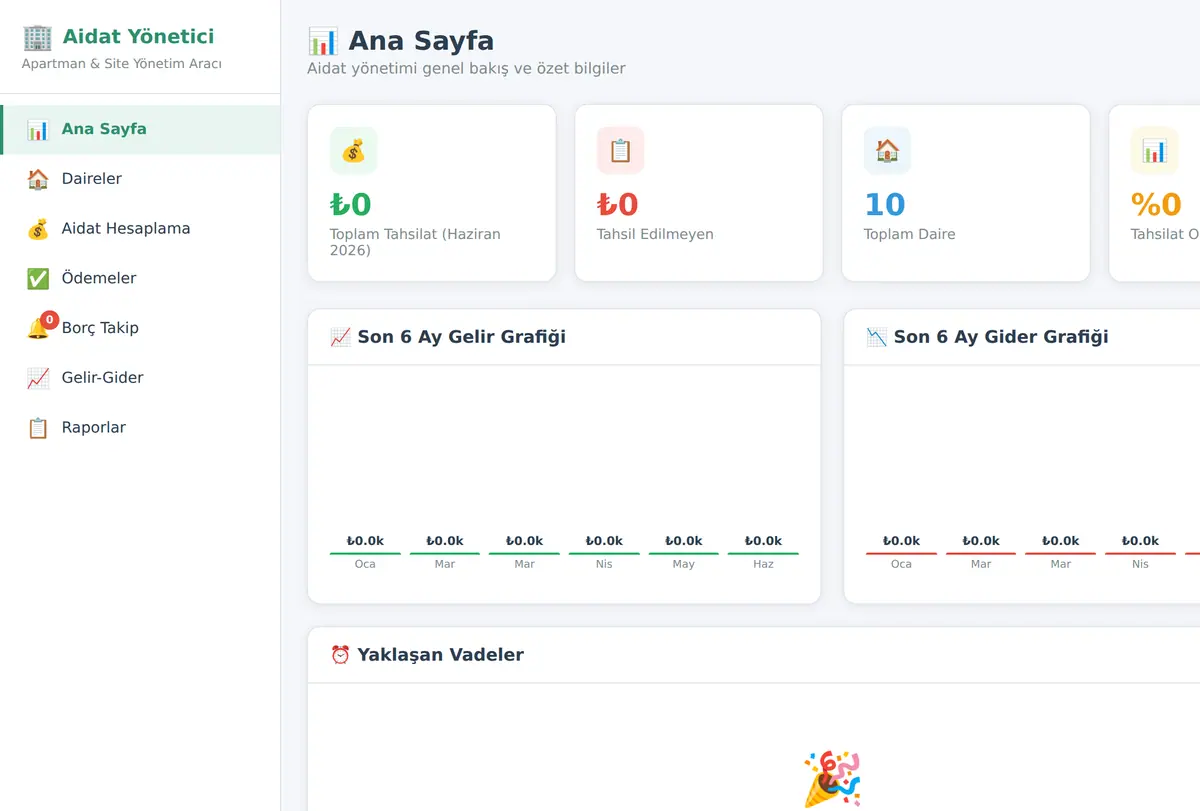1200x811 pixels.
Task: Select the Nis bar in the Gelir chart
Action: [x=604, y=552]
